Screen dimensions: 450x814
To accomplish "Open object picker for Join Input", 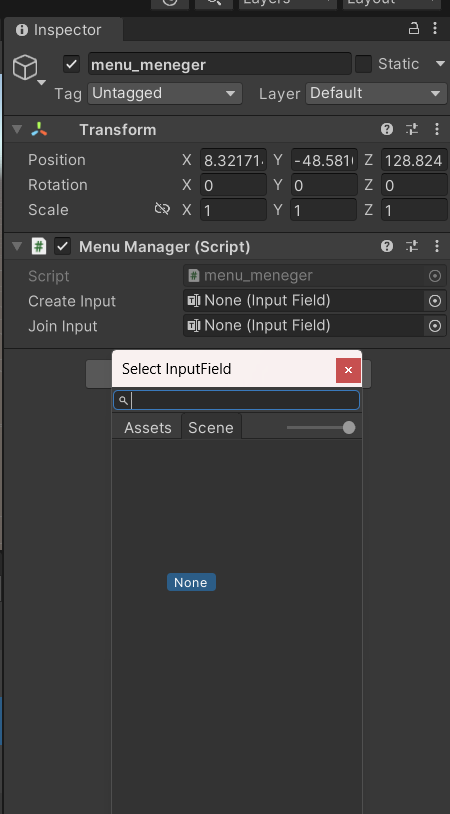I will (x=435, y=325).
